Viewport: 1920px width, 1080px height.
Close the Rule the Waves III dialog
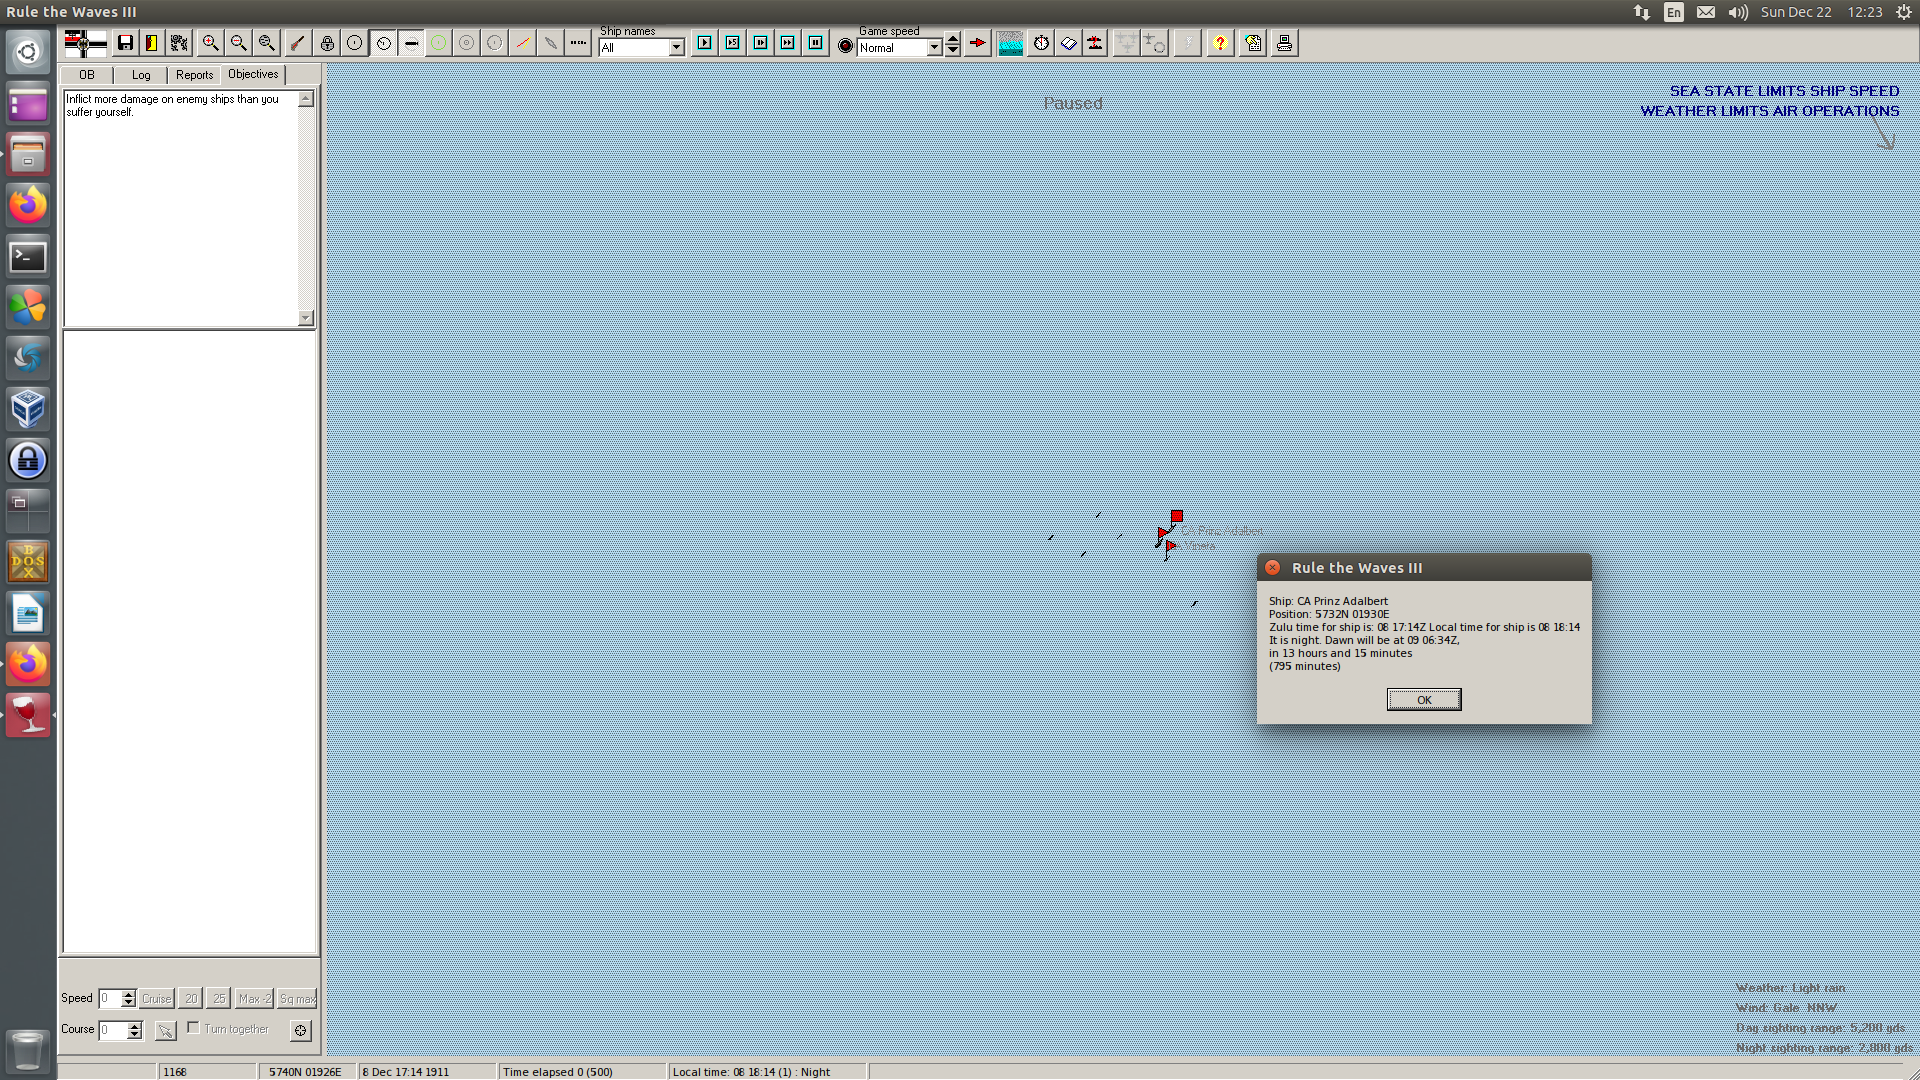(x=1273, y=568)
